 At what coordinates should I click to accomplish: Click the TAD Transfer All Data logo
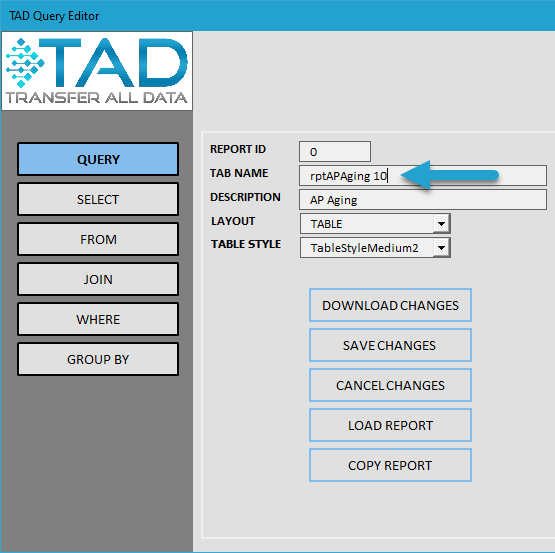pos(97,71)
